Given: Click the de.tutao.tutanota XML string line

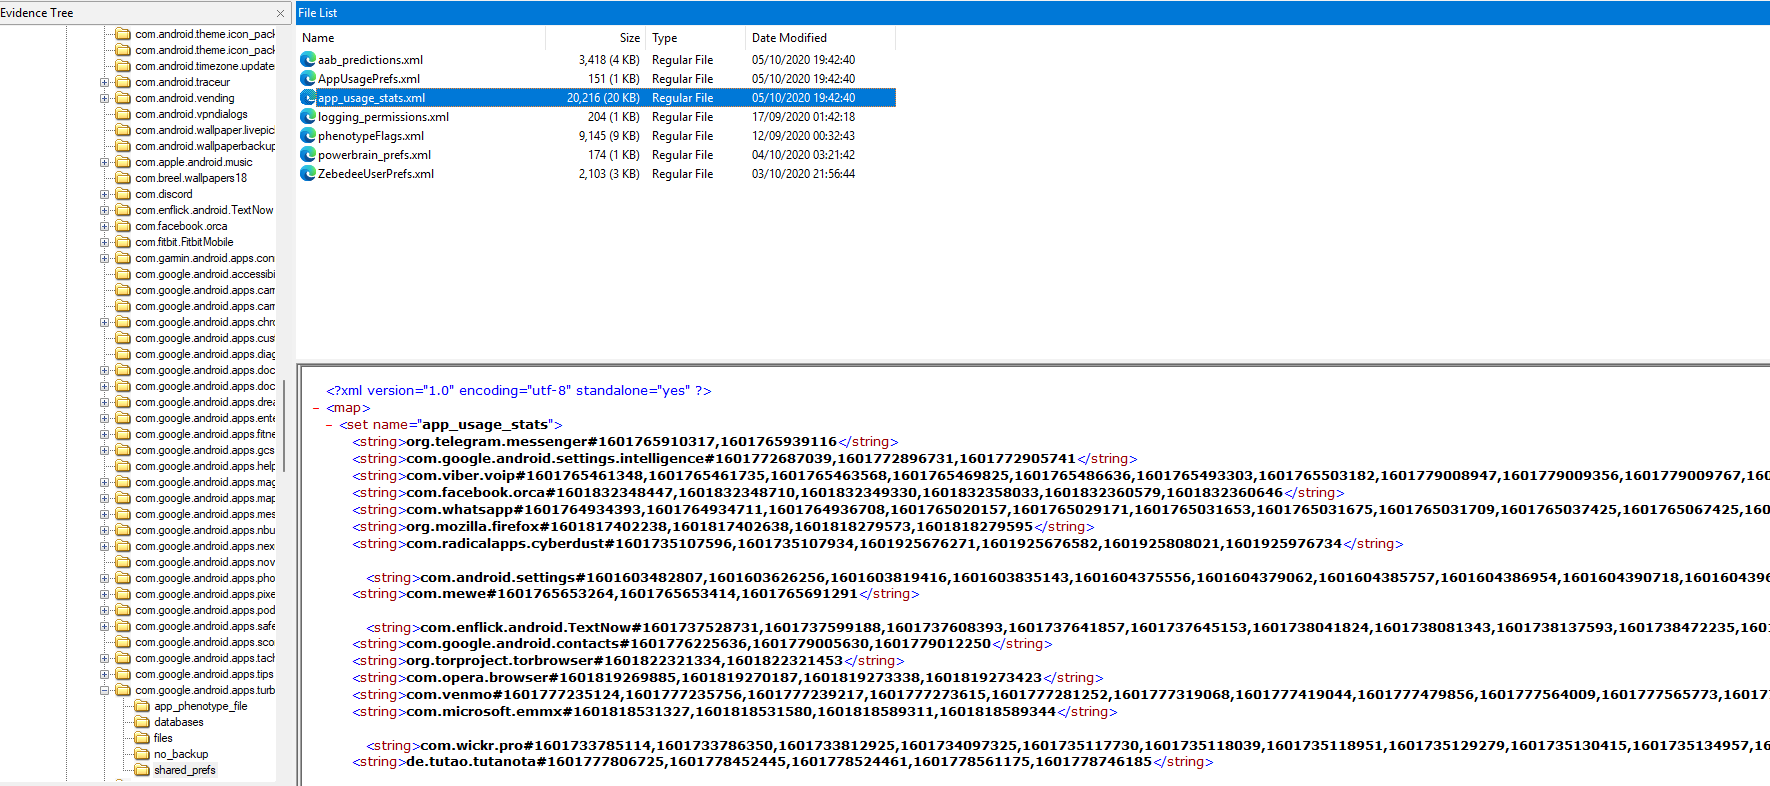Looking at the screenshot, I should 782,762.
